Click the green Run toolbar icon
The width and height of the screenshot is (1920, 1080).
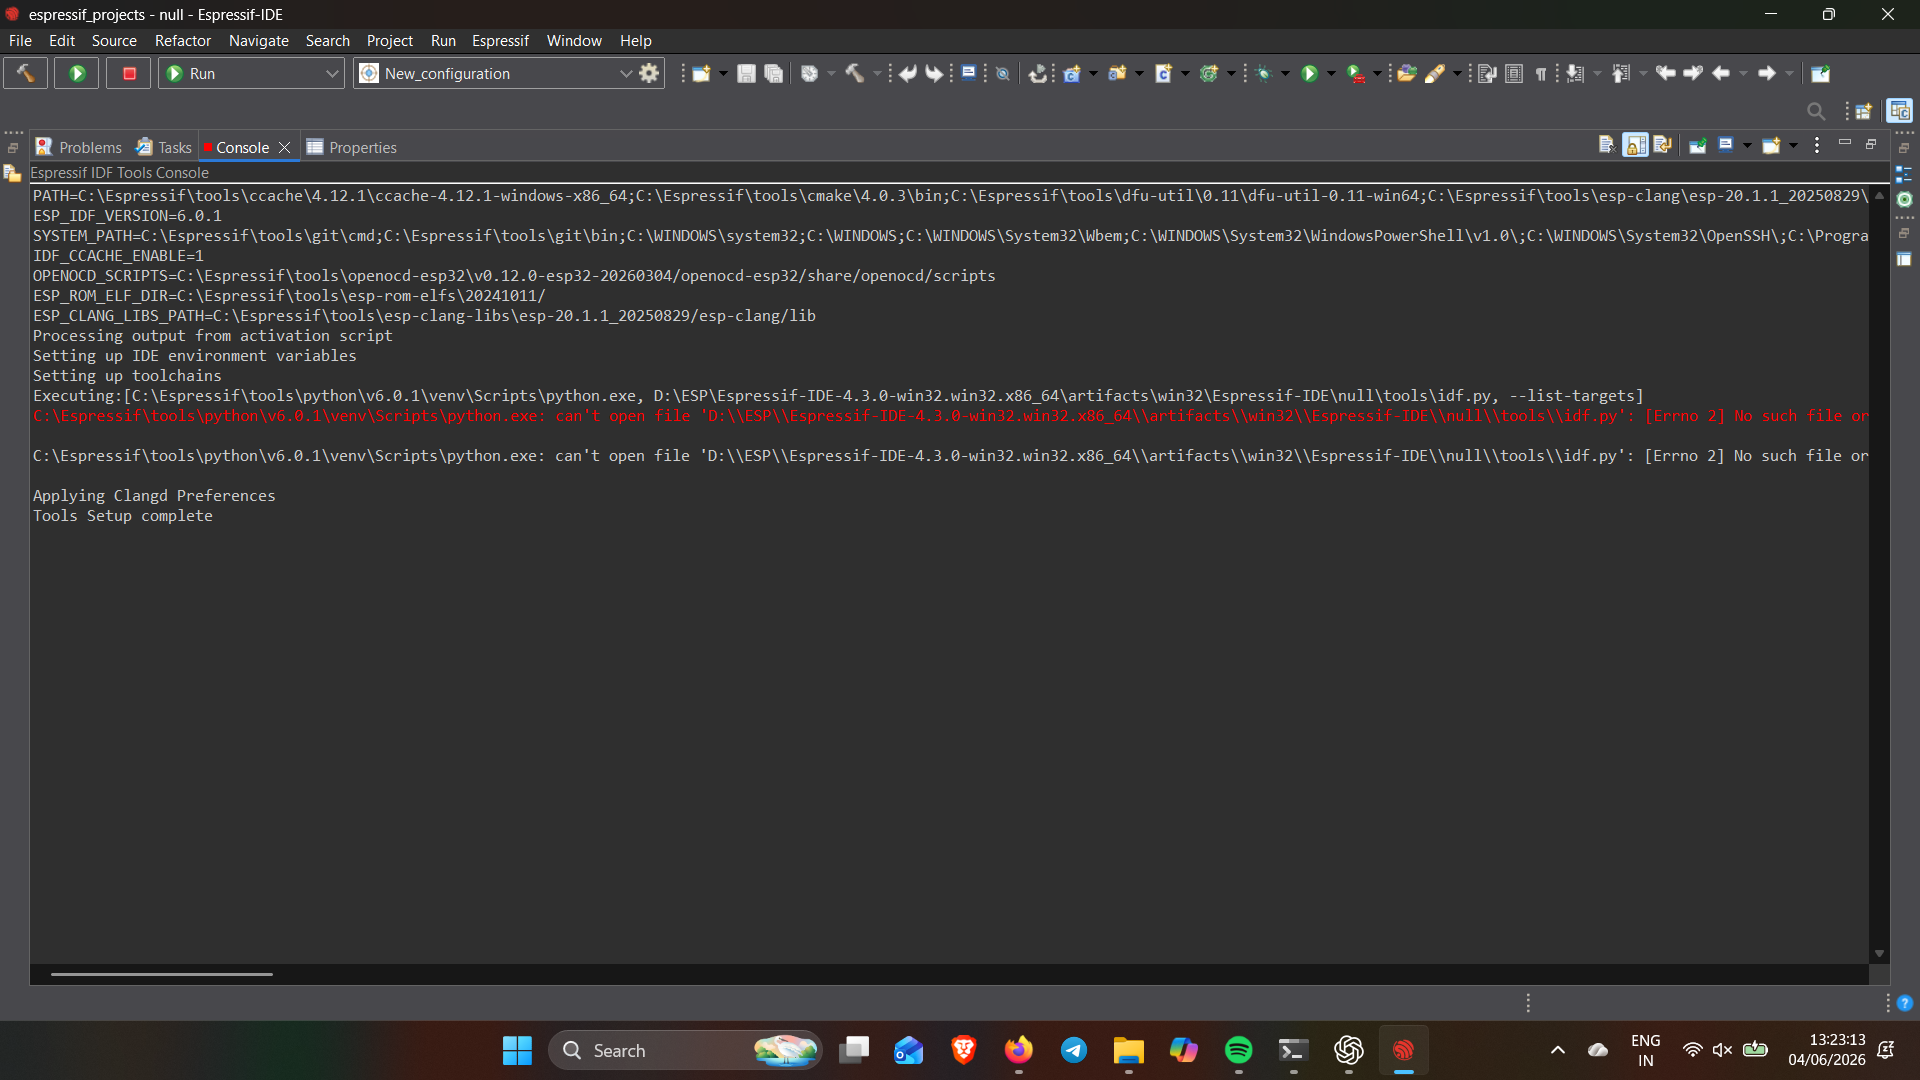pos(1309,73)
